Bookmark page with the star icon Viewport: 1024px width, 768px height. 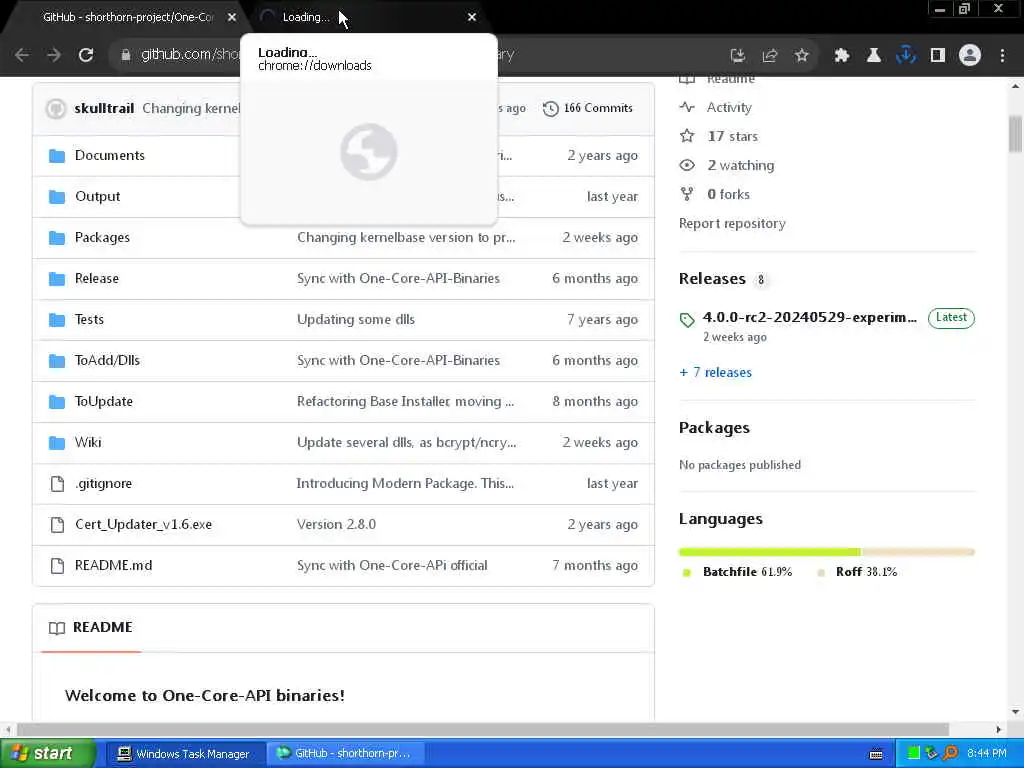click(x=801, y=56)
